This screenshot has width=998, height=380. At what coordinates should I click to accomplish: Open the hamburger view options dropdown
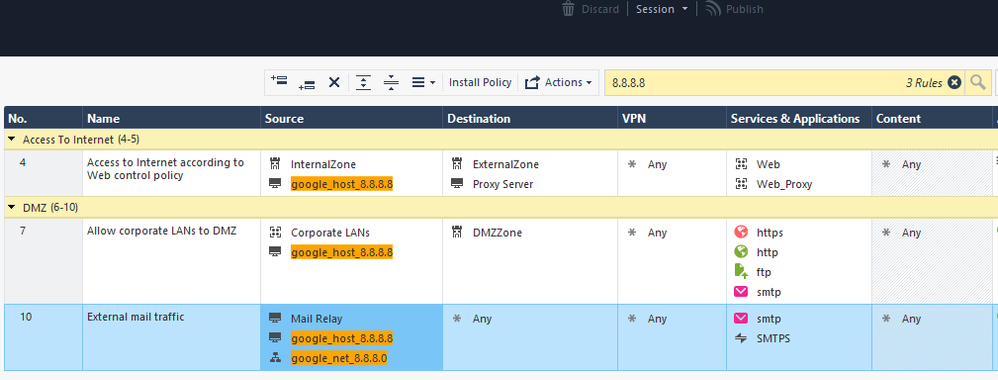pyautogui.click(x=423, y=82)
